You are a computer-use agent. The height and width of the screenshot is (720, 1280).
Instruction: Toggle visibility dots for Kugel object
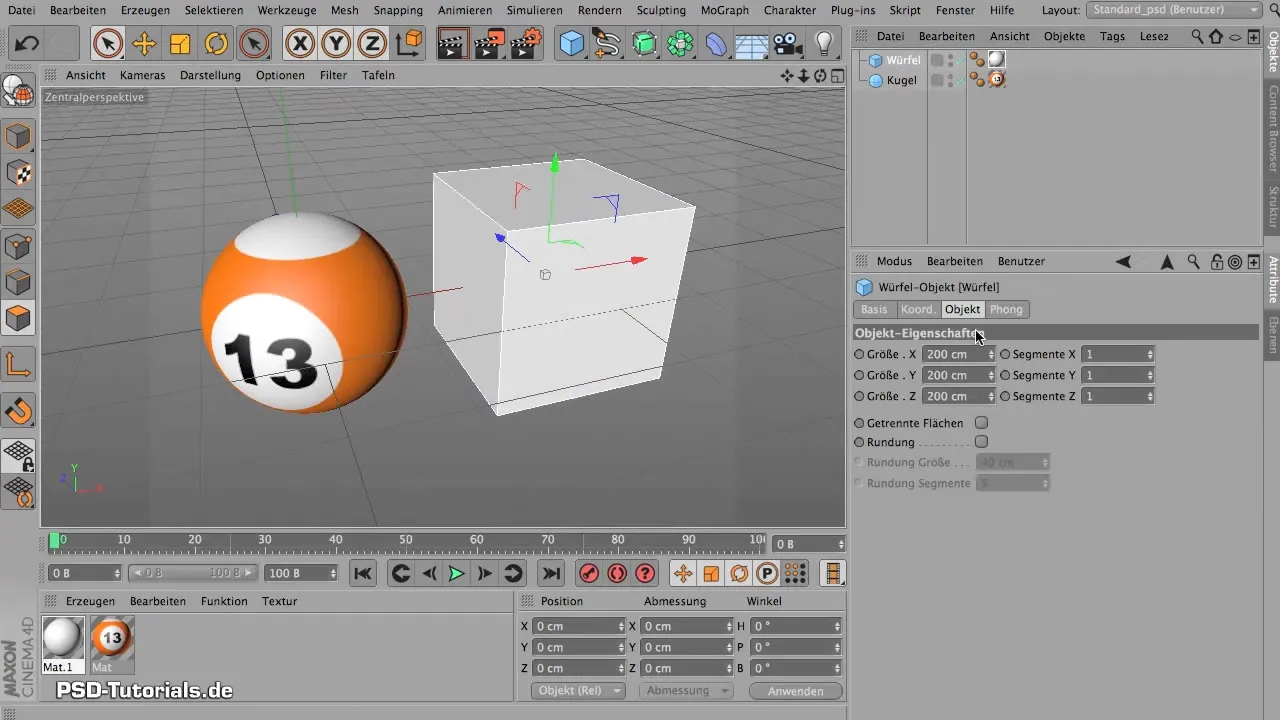pyautogui.click(x=951, y=80)
